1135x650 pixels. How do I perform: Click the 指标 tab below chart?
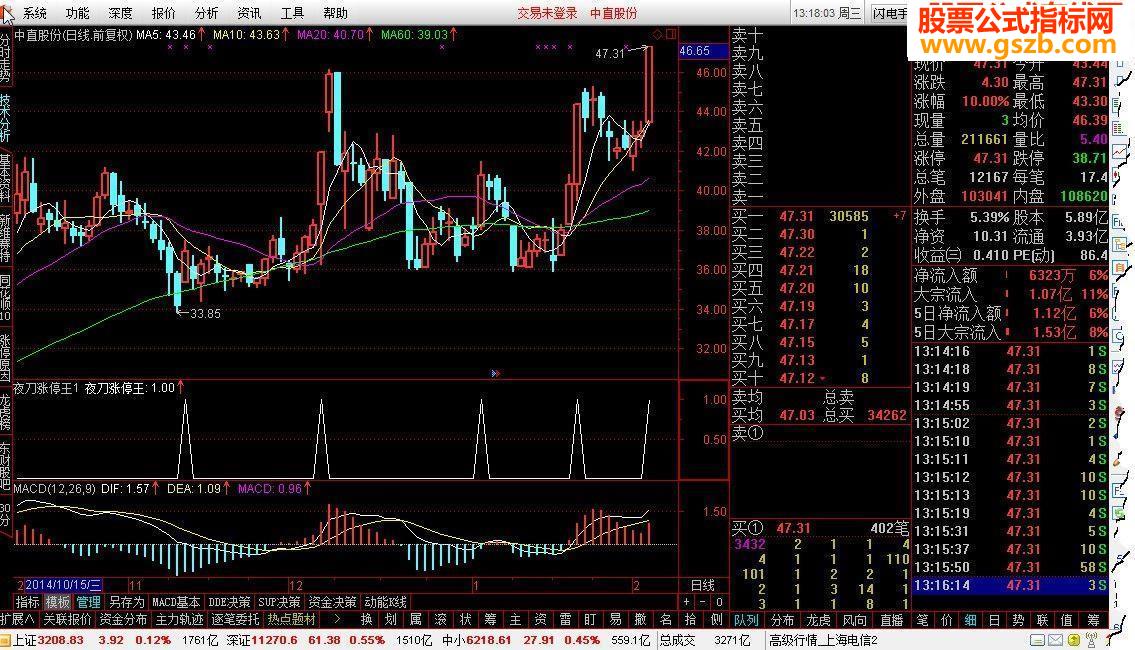[x=28, y=602]
